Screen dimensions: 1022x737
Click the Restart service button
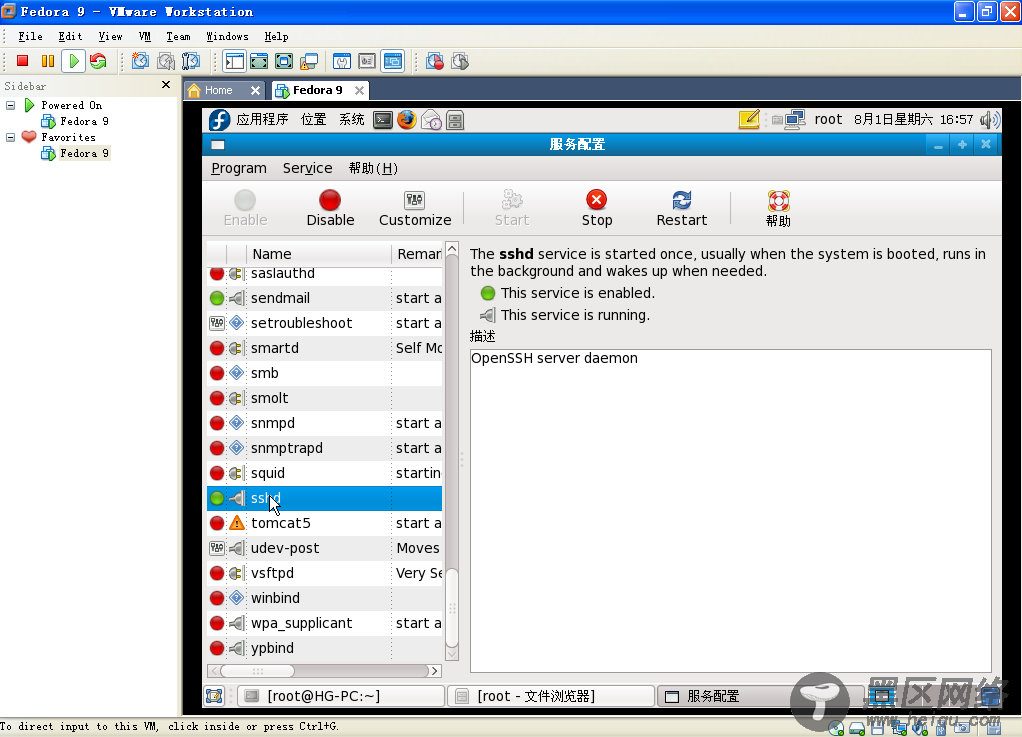(682, 208)
